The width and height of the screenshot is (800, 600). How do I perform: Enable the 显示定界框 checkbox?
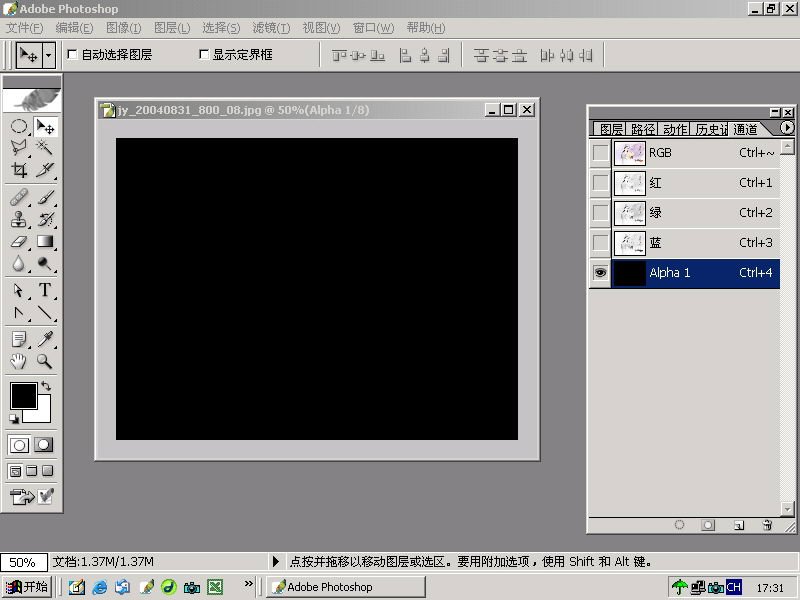205,55
